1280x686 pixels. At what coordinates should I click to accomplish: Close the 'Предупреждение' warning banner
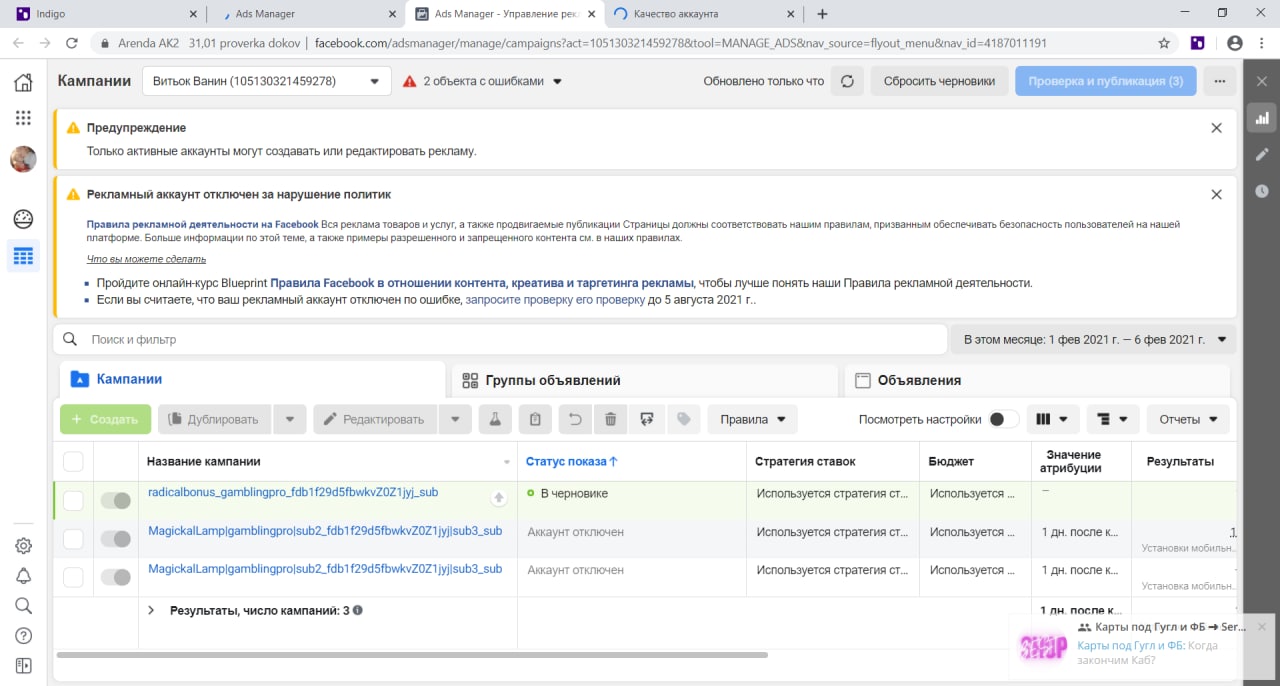(1216, 128)
